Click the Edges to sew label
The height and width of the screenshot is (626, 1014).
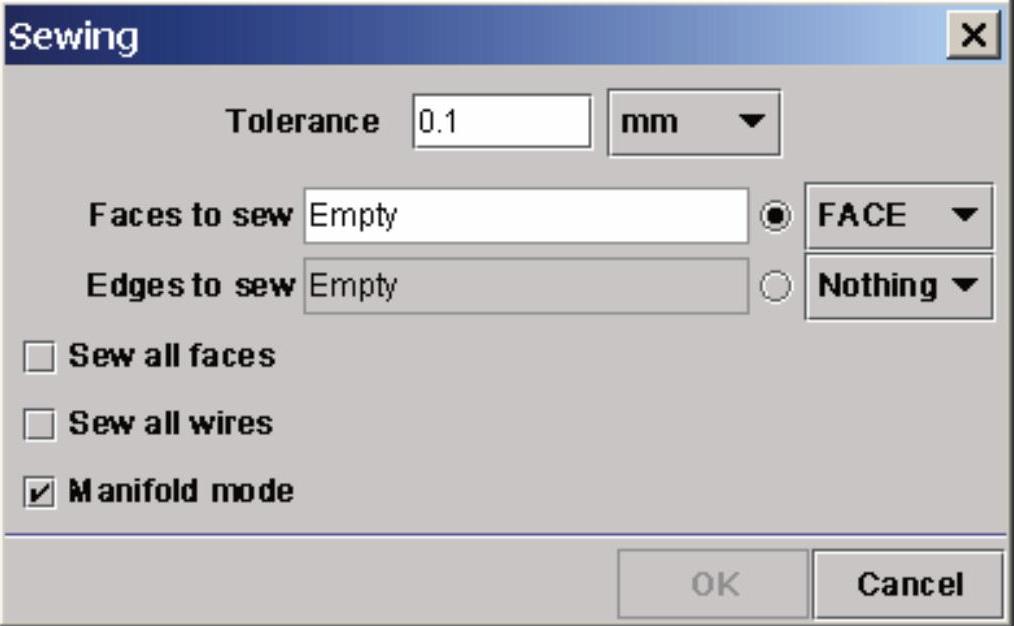191,287
